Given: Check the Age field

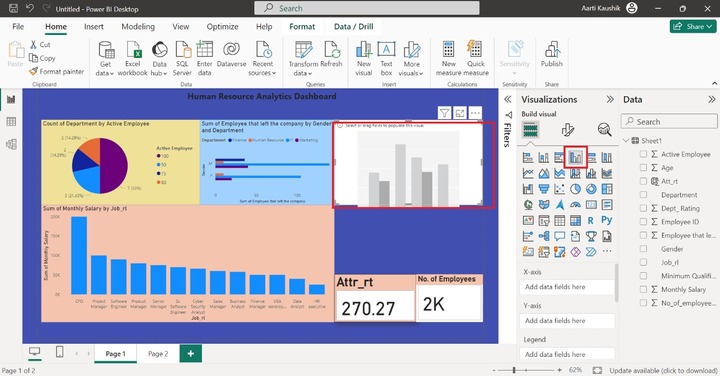Looking at the screenshot, I should coord(643,168).
